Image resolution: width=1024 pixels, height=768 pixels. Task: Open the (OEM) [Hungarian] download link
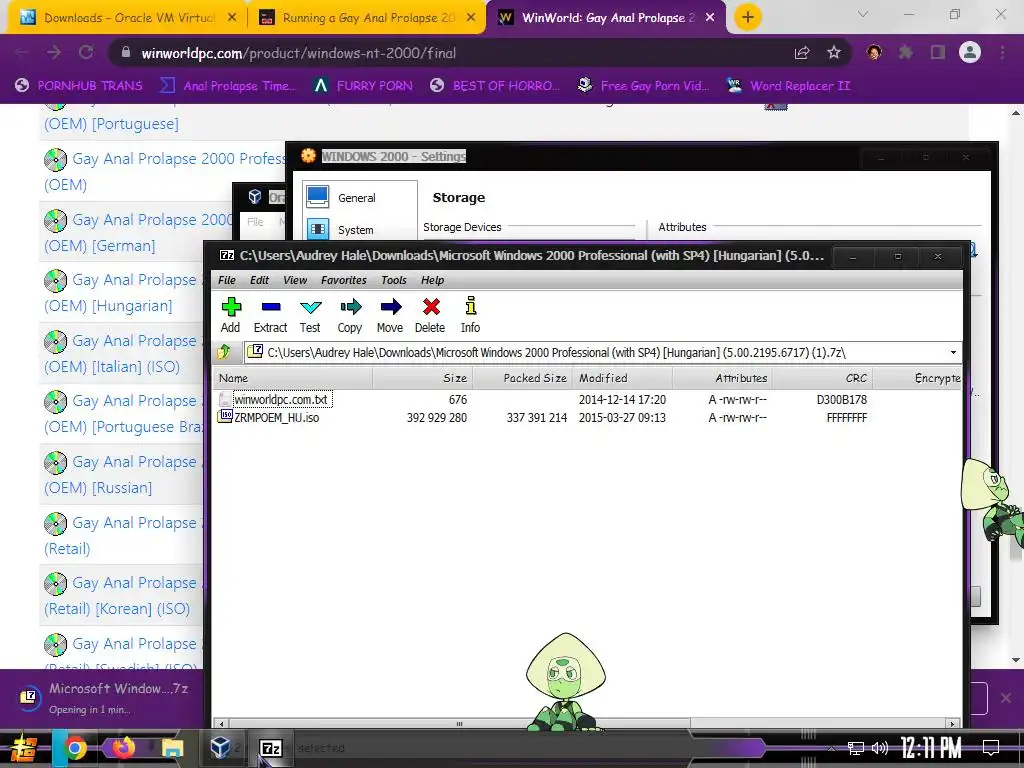[x=123, y=293]
